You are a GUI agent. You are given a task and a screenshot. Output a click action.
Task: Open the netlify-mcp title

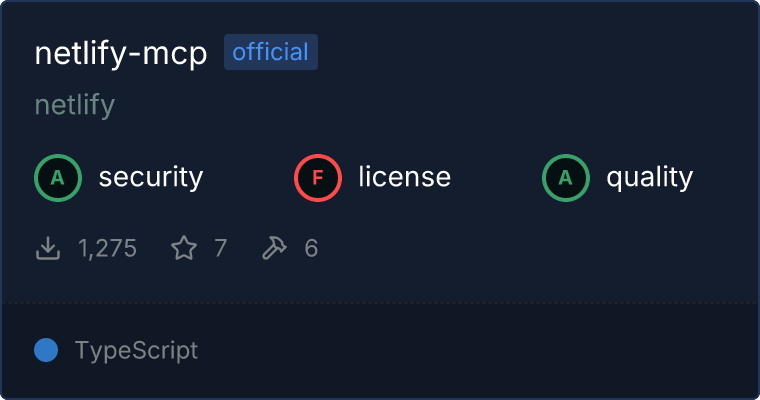tap(121, 53)
